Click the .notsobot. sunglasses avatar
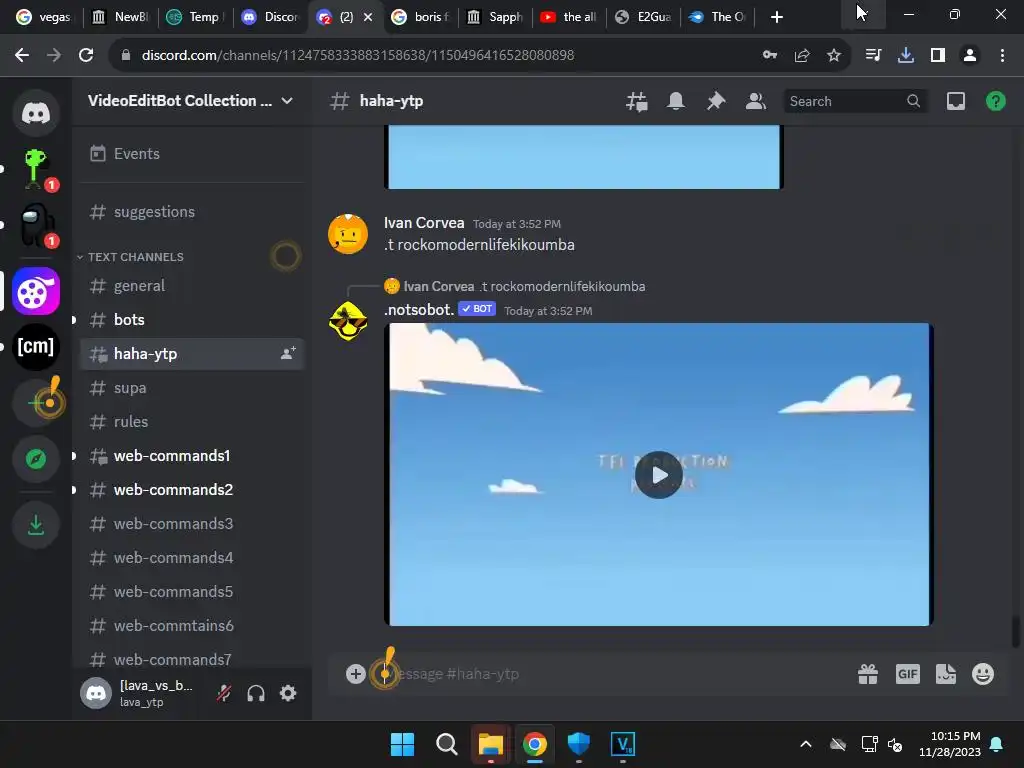1024x768 pixels. click(x=347, y=321)
